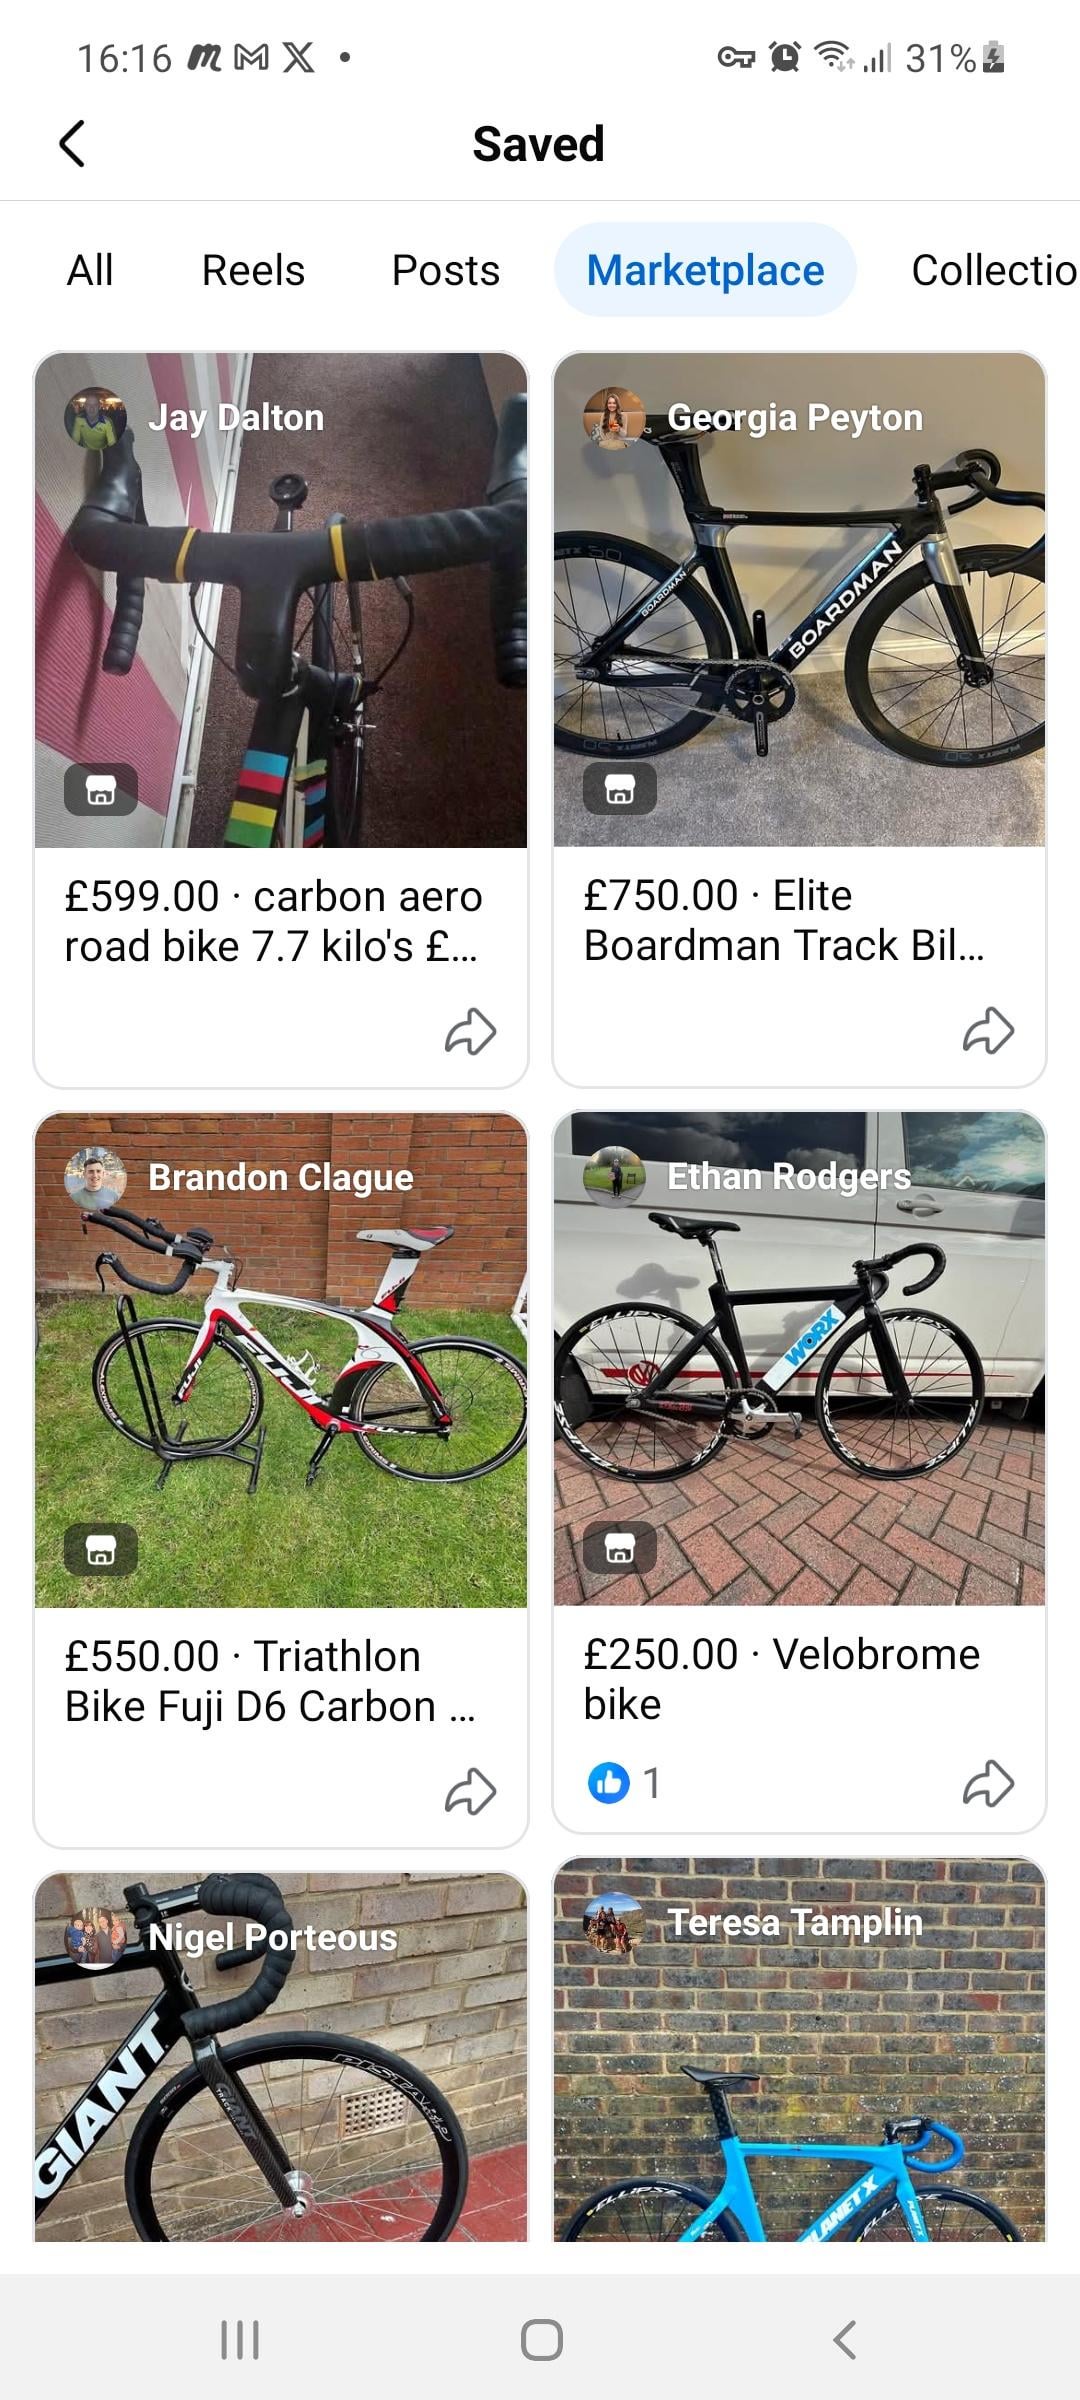Share the Triathlon Bike Fuji D6 listing
Screen dimensions: 1080x2400
[470, 1791]
